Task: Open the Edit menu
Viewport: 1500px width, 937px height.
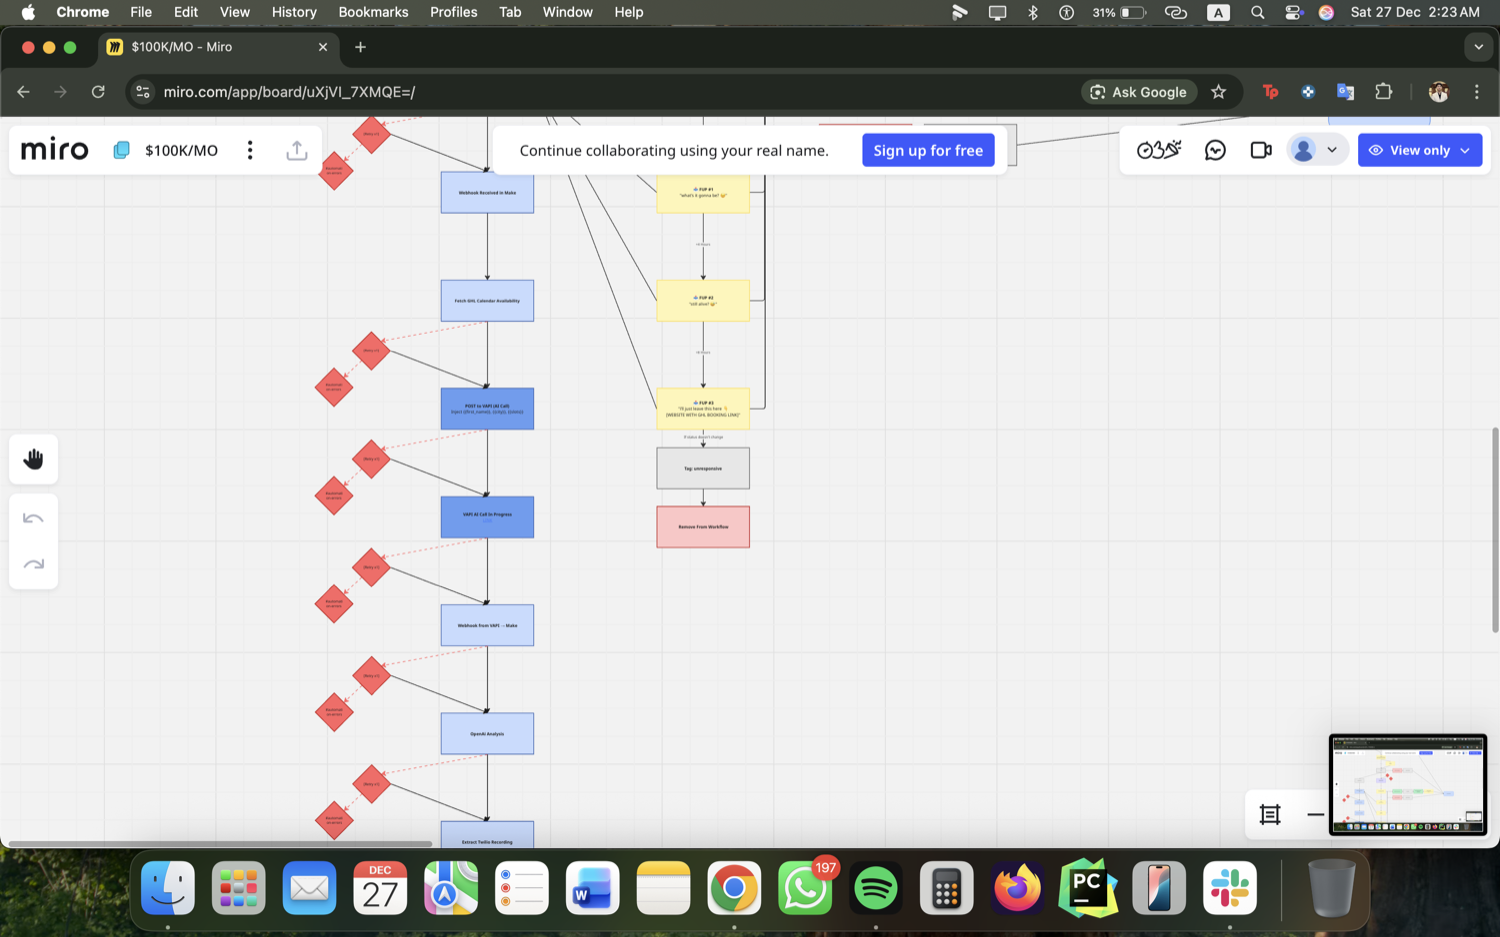Action: [186, 12]
